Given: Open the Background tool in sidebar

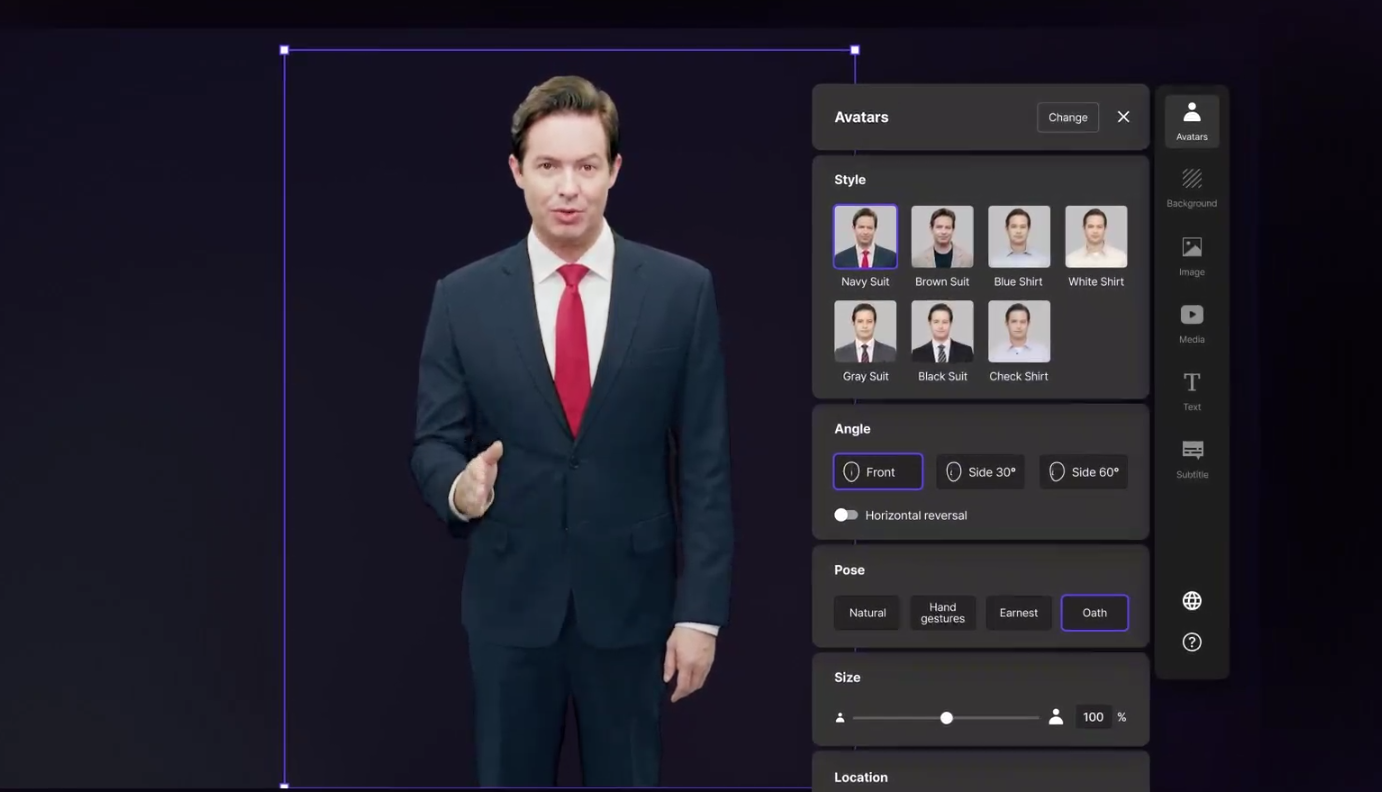Looking at the screenshot, I should coord(1191,187).
